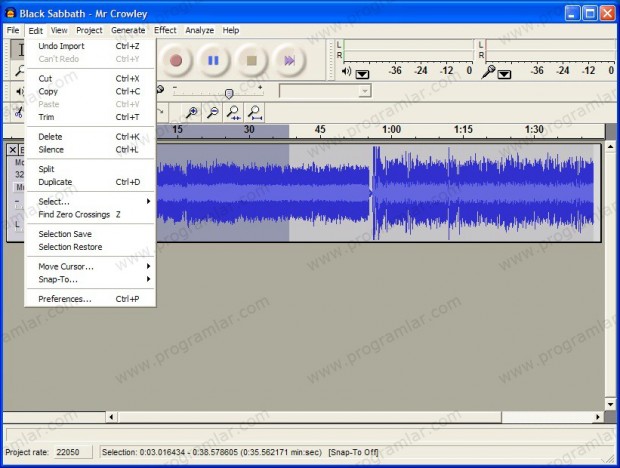Click the input microphone meter icon

pos(489,72)
